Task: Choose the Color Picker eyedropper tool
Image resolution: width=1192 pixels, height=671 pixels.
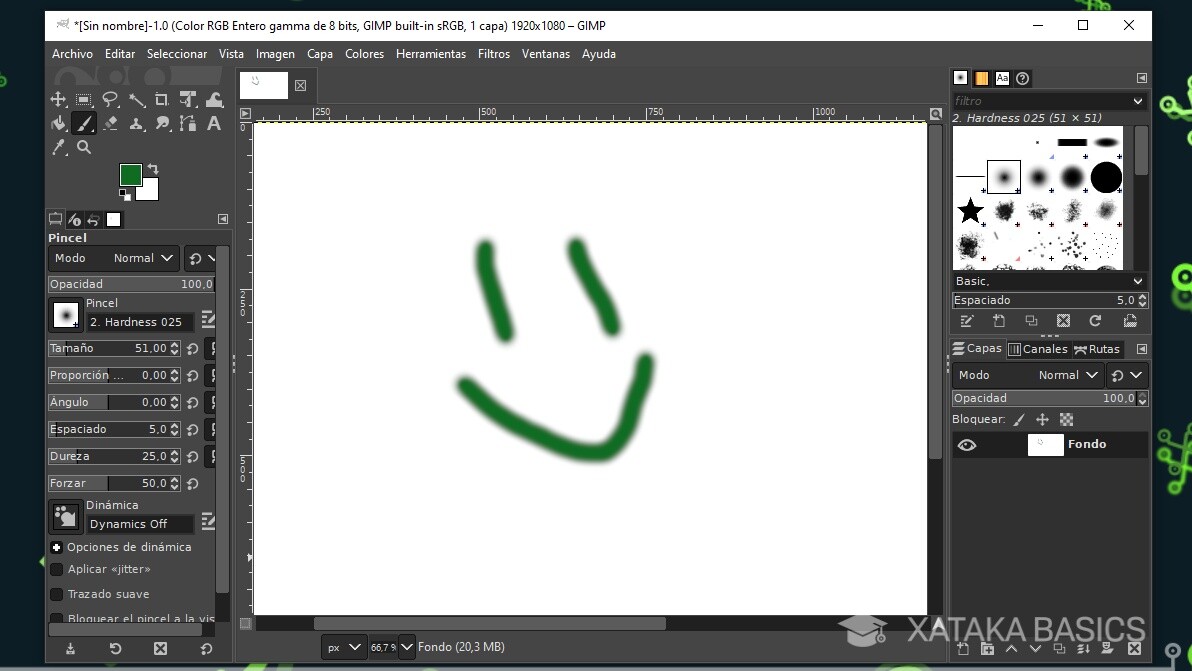Action: click(58, 148)
